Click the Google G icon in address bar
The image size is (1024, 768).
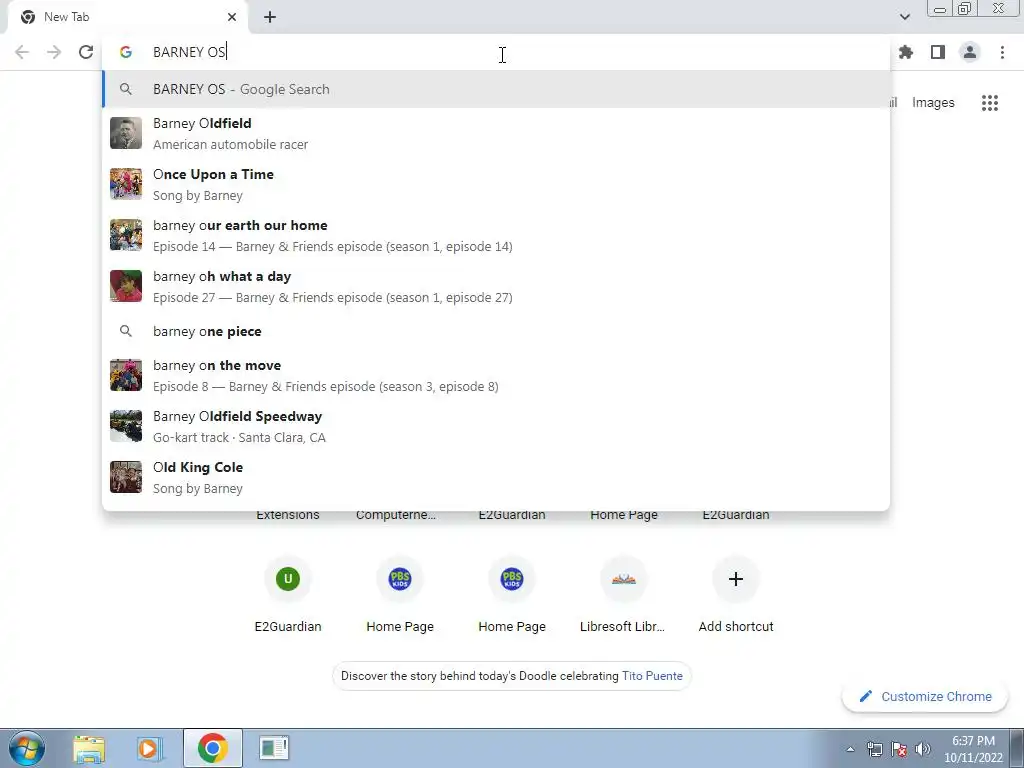coord(126,52)
